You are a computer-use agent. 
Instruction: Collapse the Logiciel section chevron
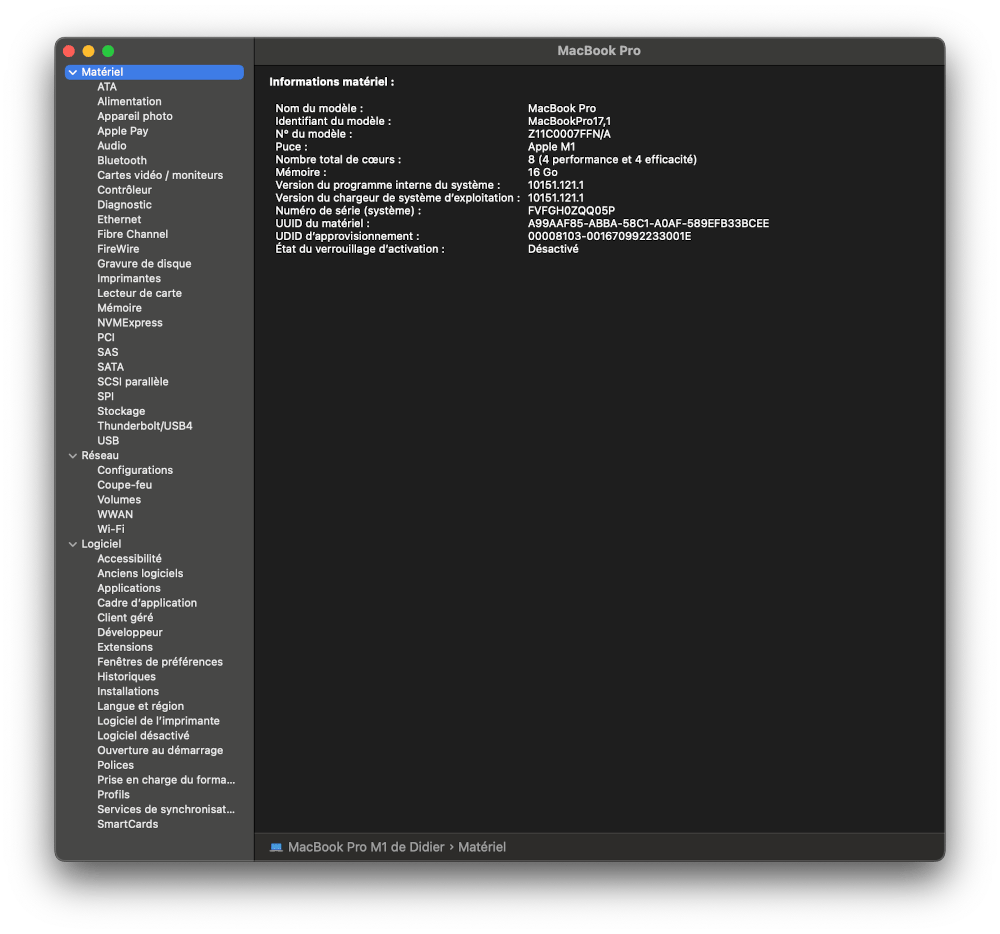(73, 544)
